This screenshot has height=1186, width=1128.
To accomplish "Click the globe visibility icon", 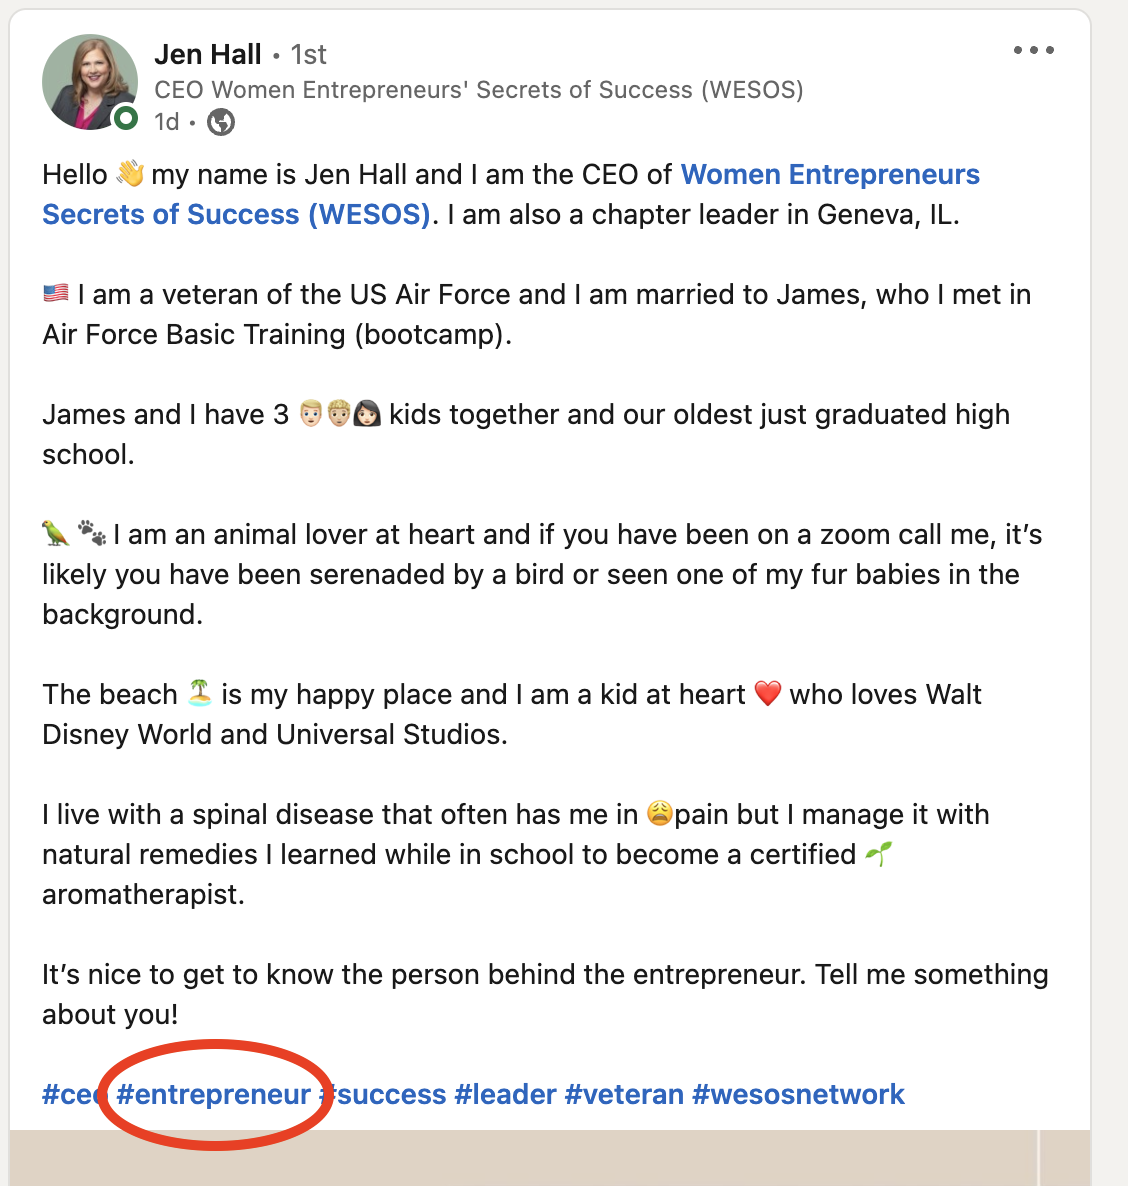I will (x=221, y=122).
